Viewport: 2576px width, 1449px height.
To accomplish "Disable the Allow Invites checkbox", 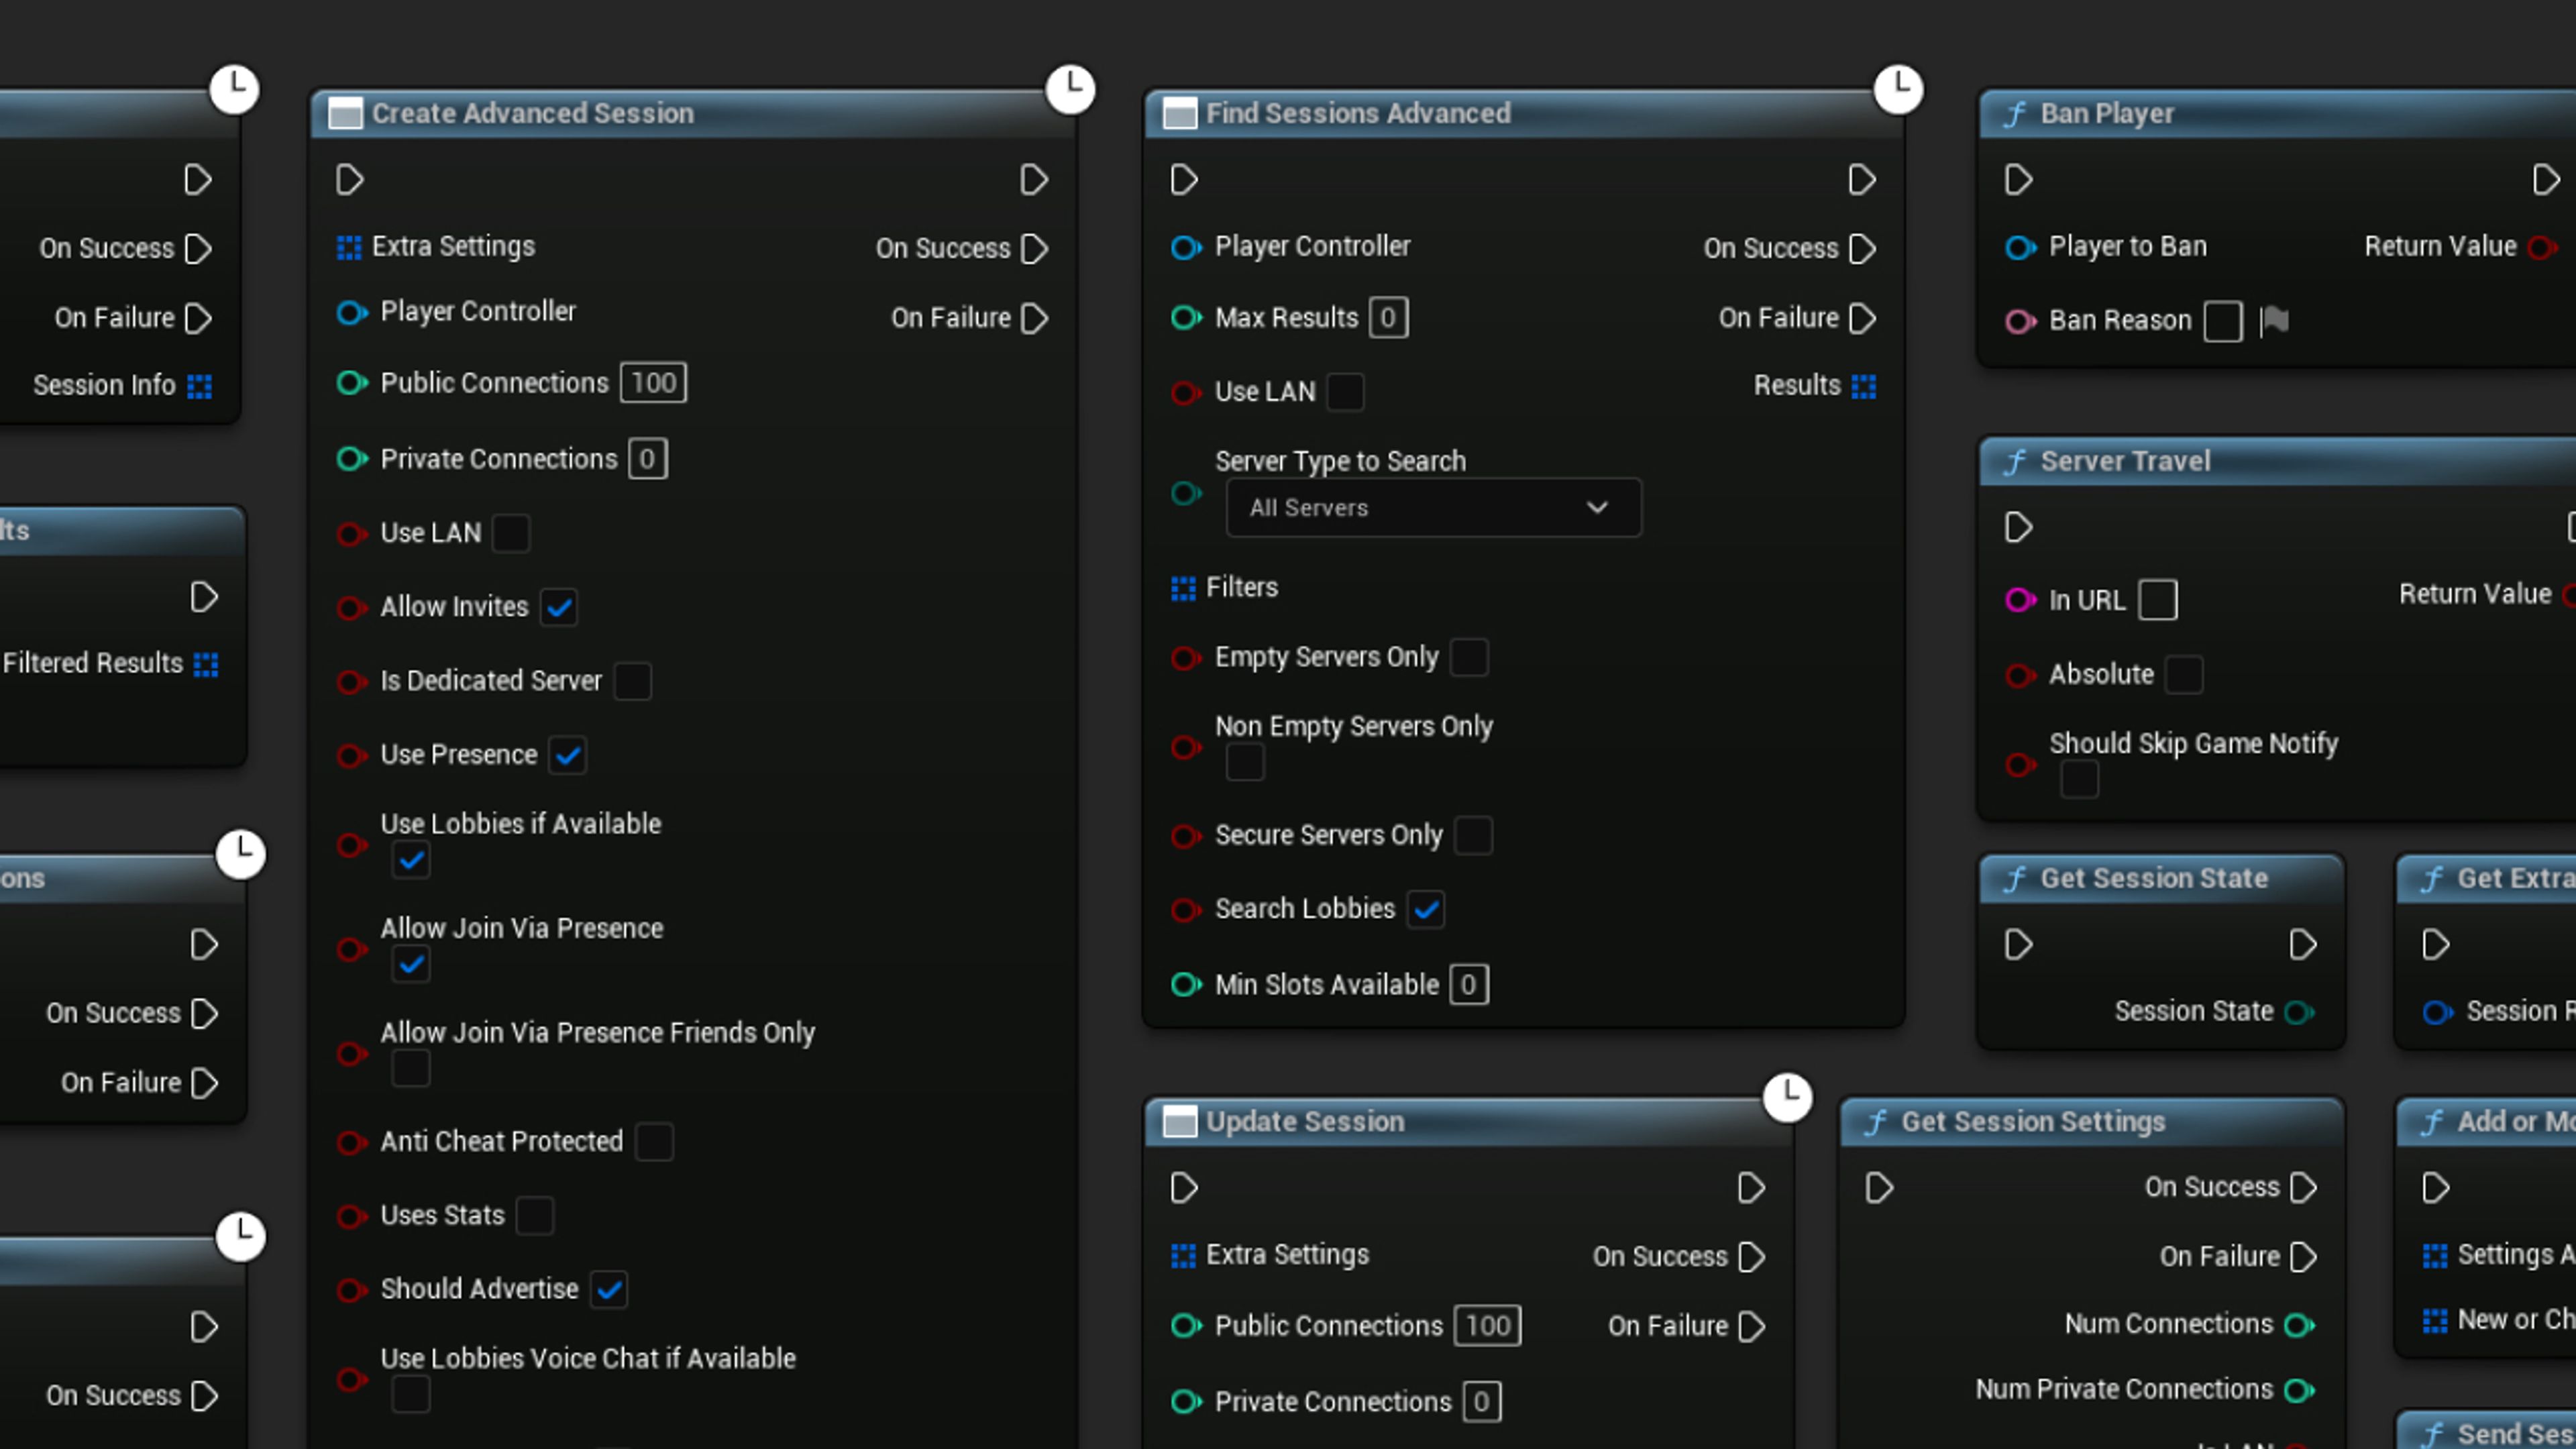I will click(x=559, y=607).
